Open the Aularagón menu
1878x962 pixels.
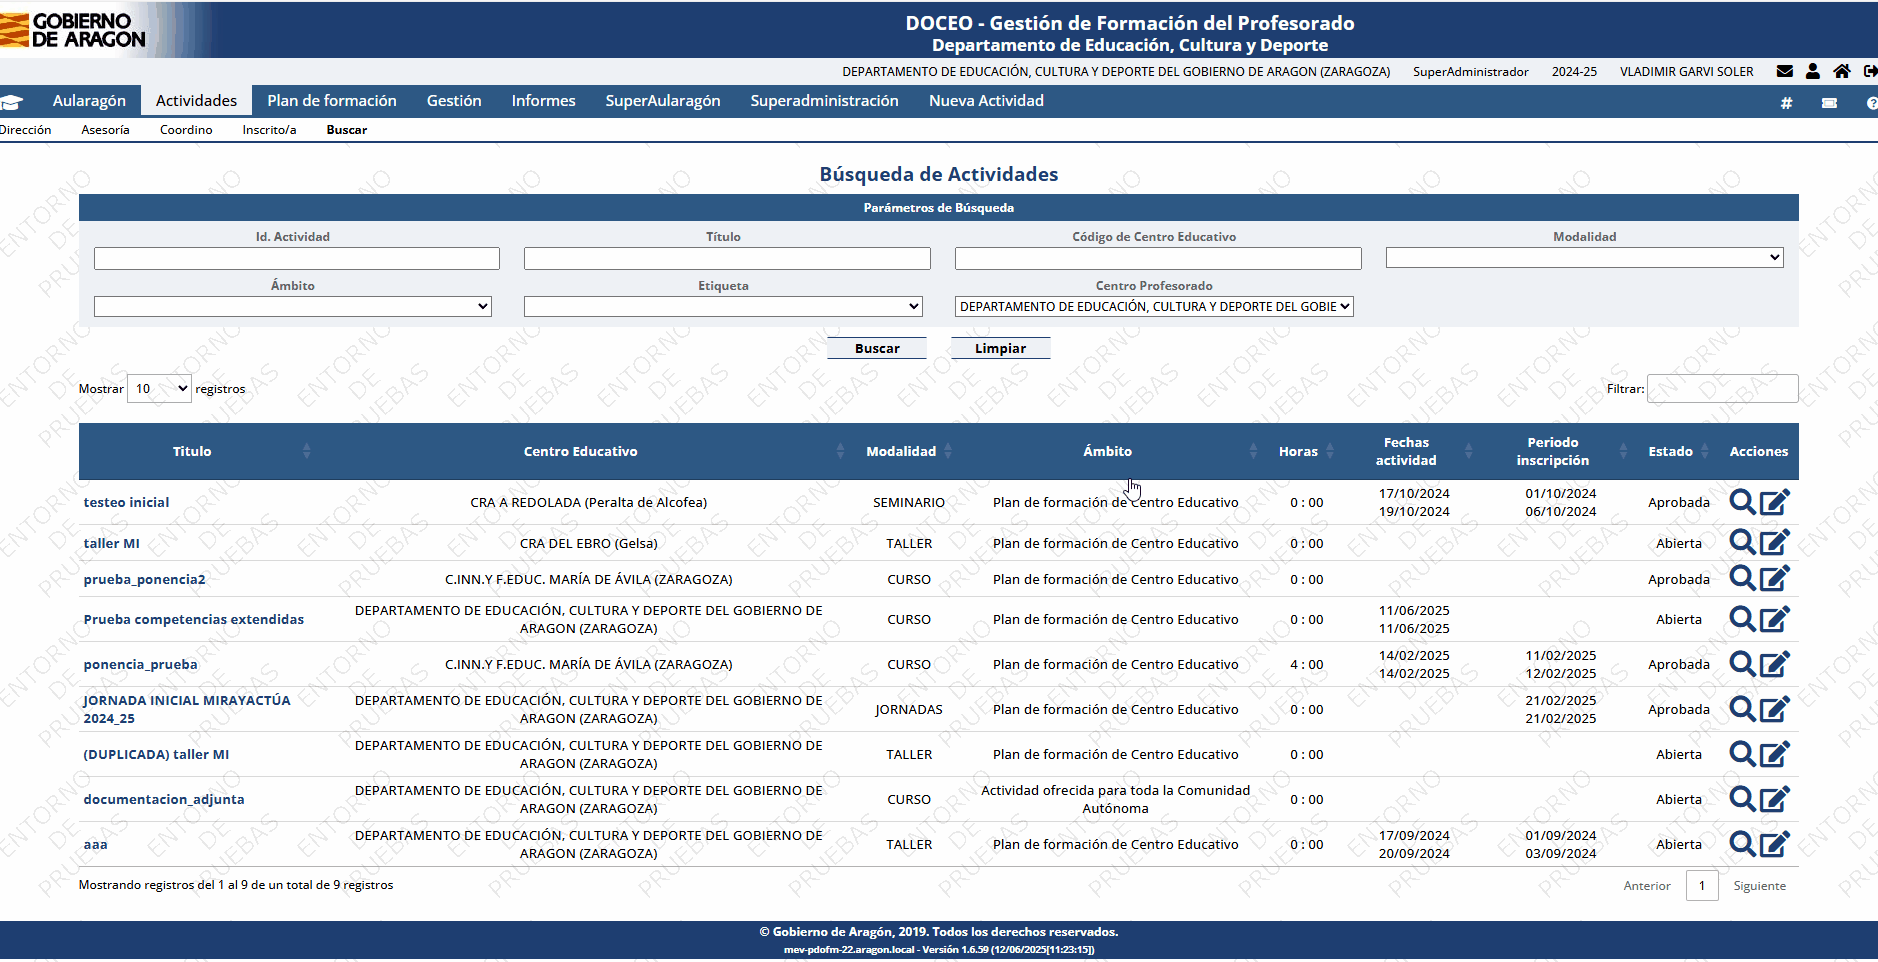[89, 101]
